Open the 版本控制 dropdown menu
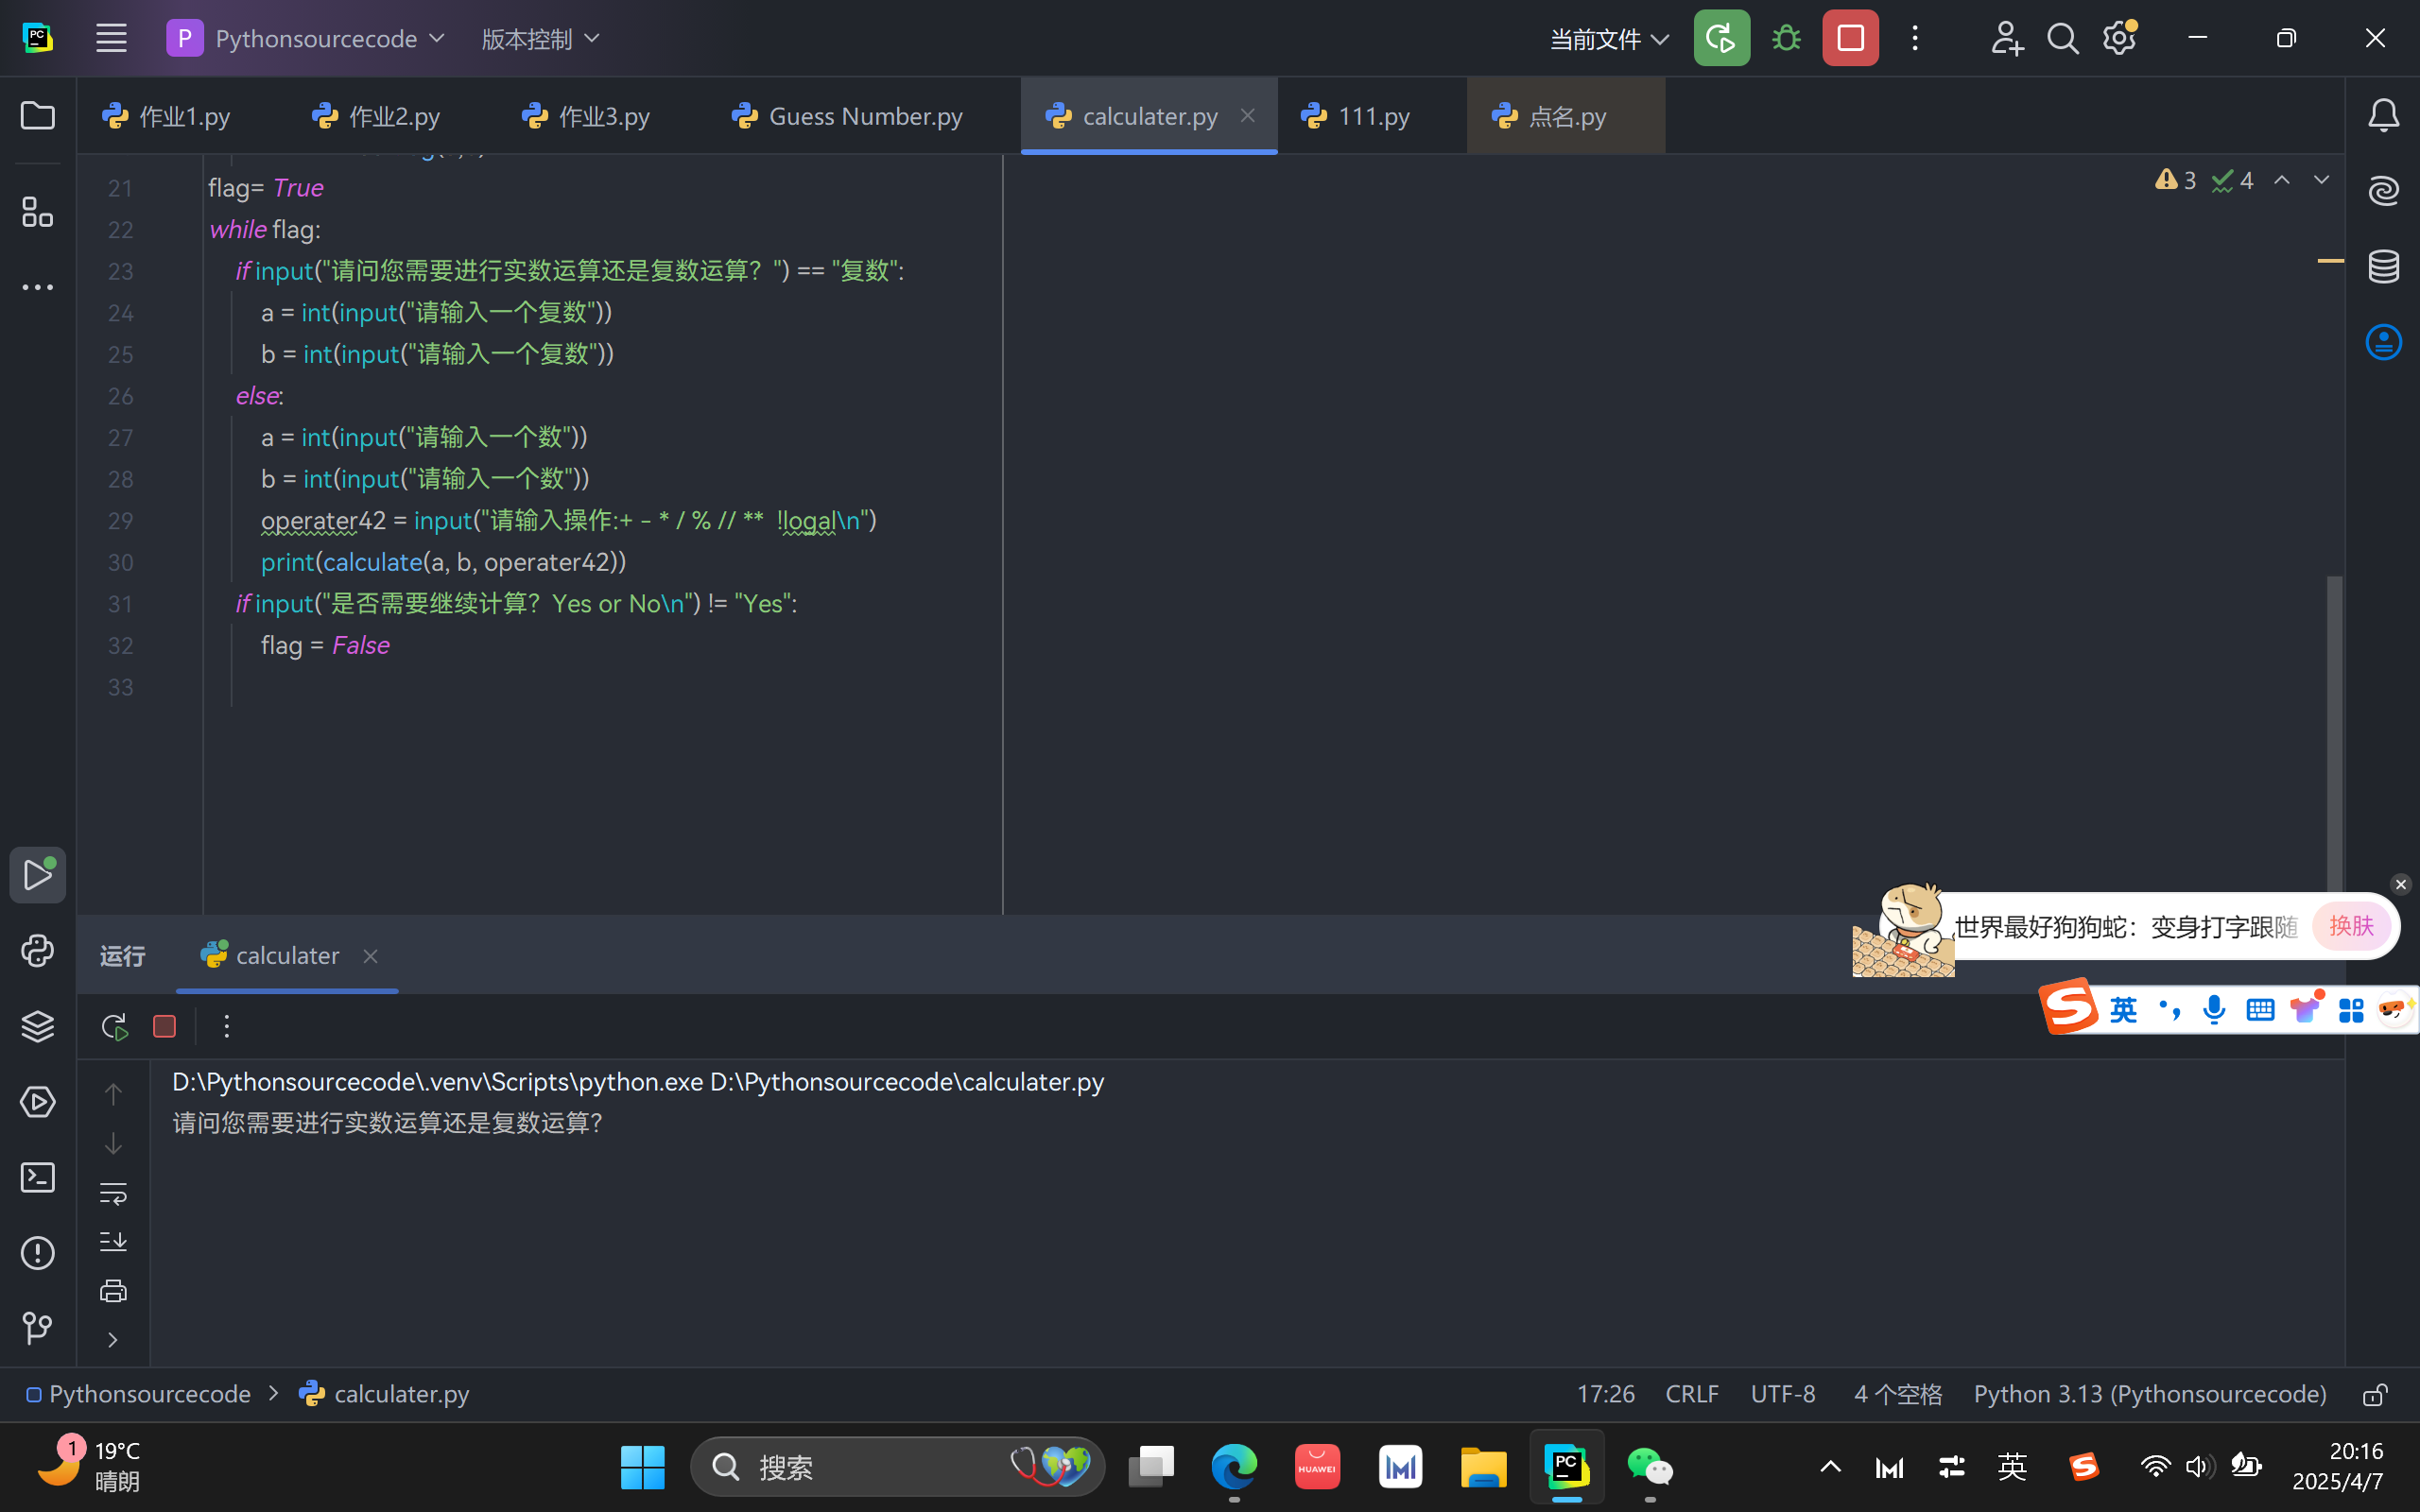Image resolution: width=2420 pixels, height=1512 pixels. pyautogui.click(x=541, y=39)
